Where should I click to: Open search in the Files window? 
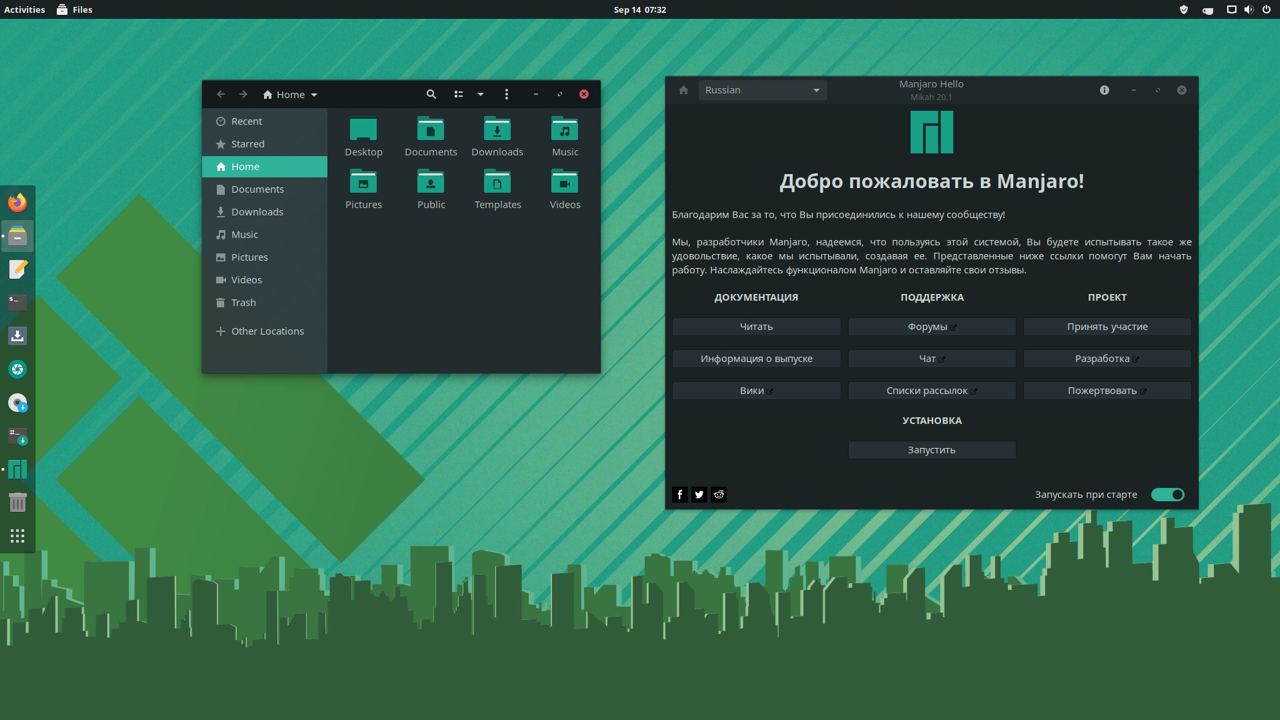[431, 94]
